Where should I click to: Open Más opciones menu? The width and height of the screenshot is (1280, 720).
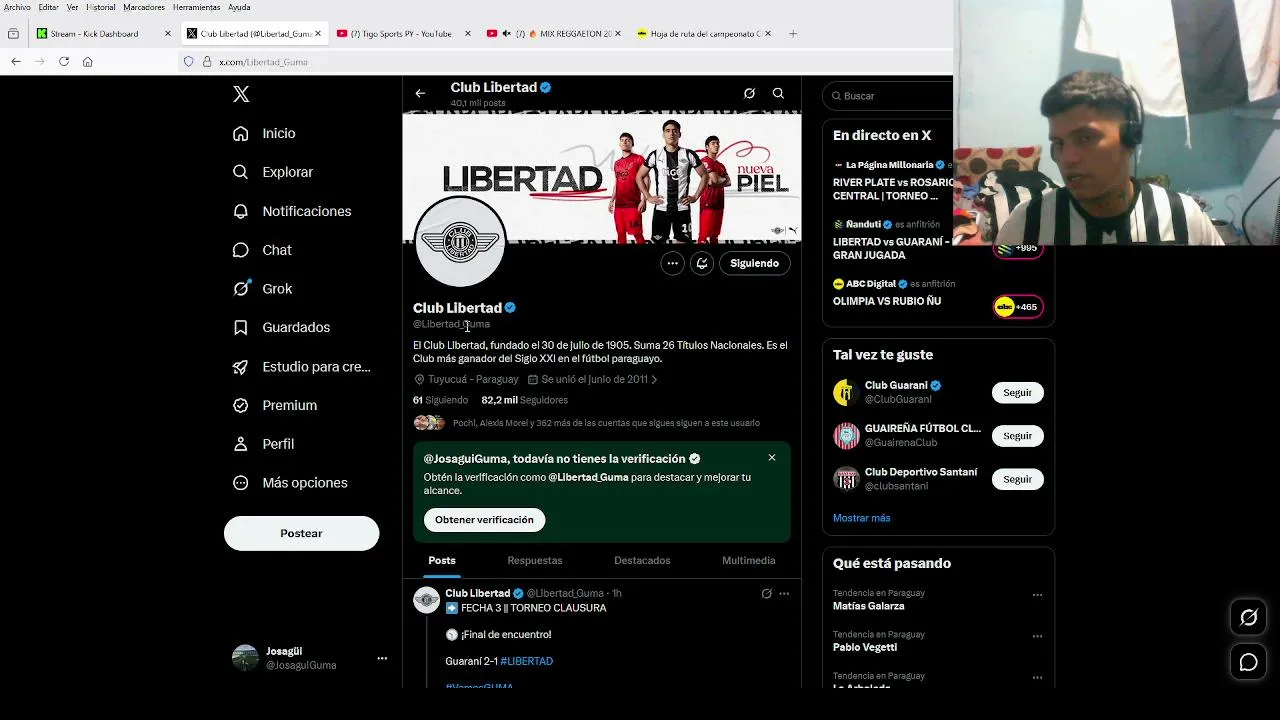click(x=291, y=483)
